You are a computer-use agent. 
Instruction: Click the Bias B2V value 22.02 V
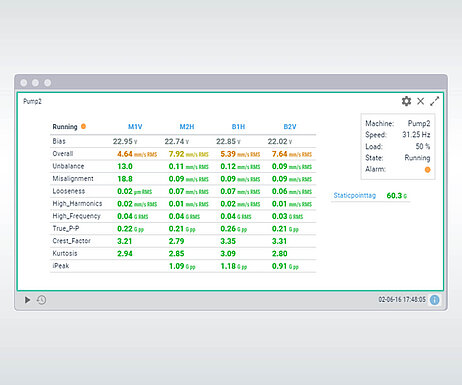click(x=280, y=141)
